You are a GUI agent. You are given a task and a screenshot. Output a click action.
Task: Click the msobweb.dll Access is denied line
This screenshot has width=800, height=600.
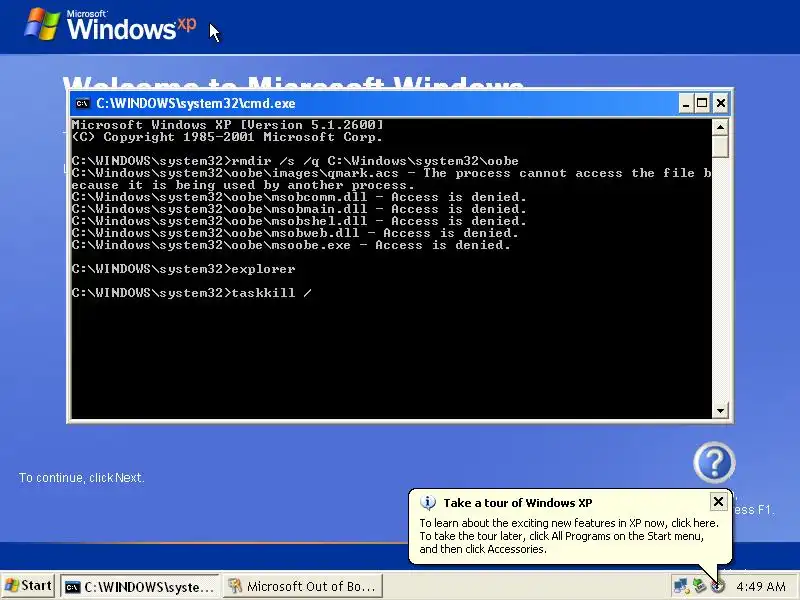point(295,233)
